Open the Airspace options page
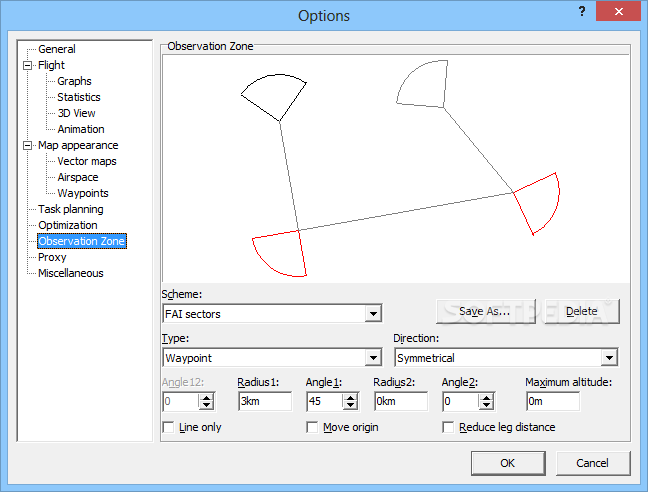The image size is (648, 492). (78, 177)
